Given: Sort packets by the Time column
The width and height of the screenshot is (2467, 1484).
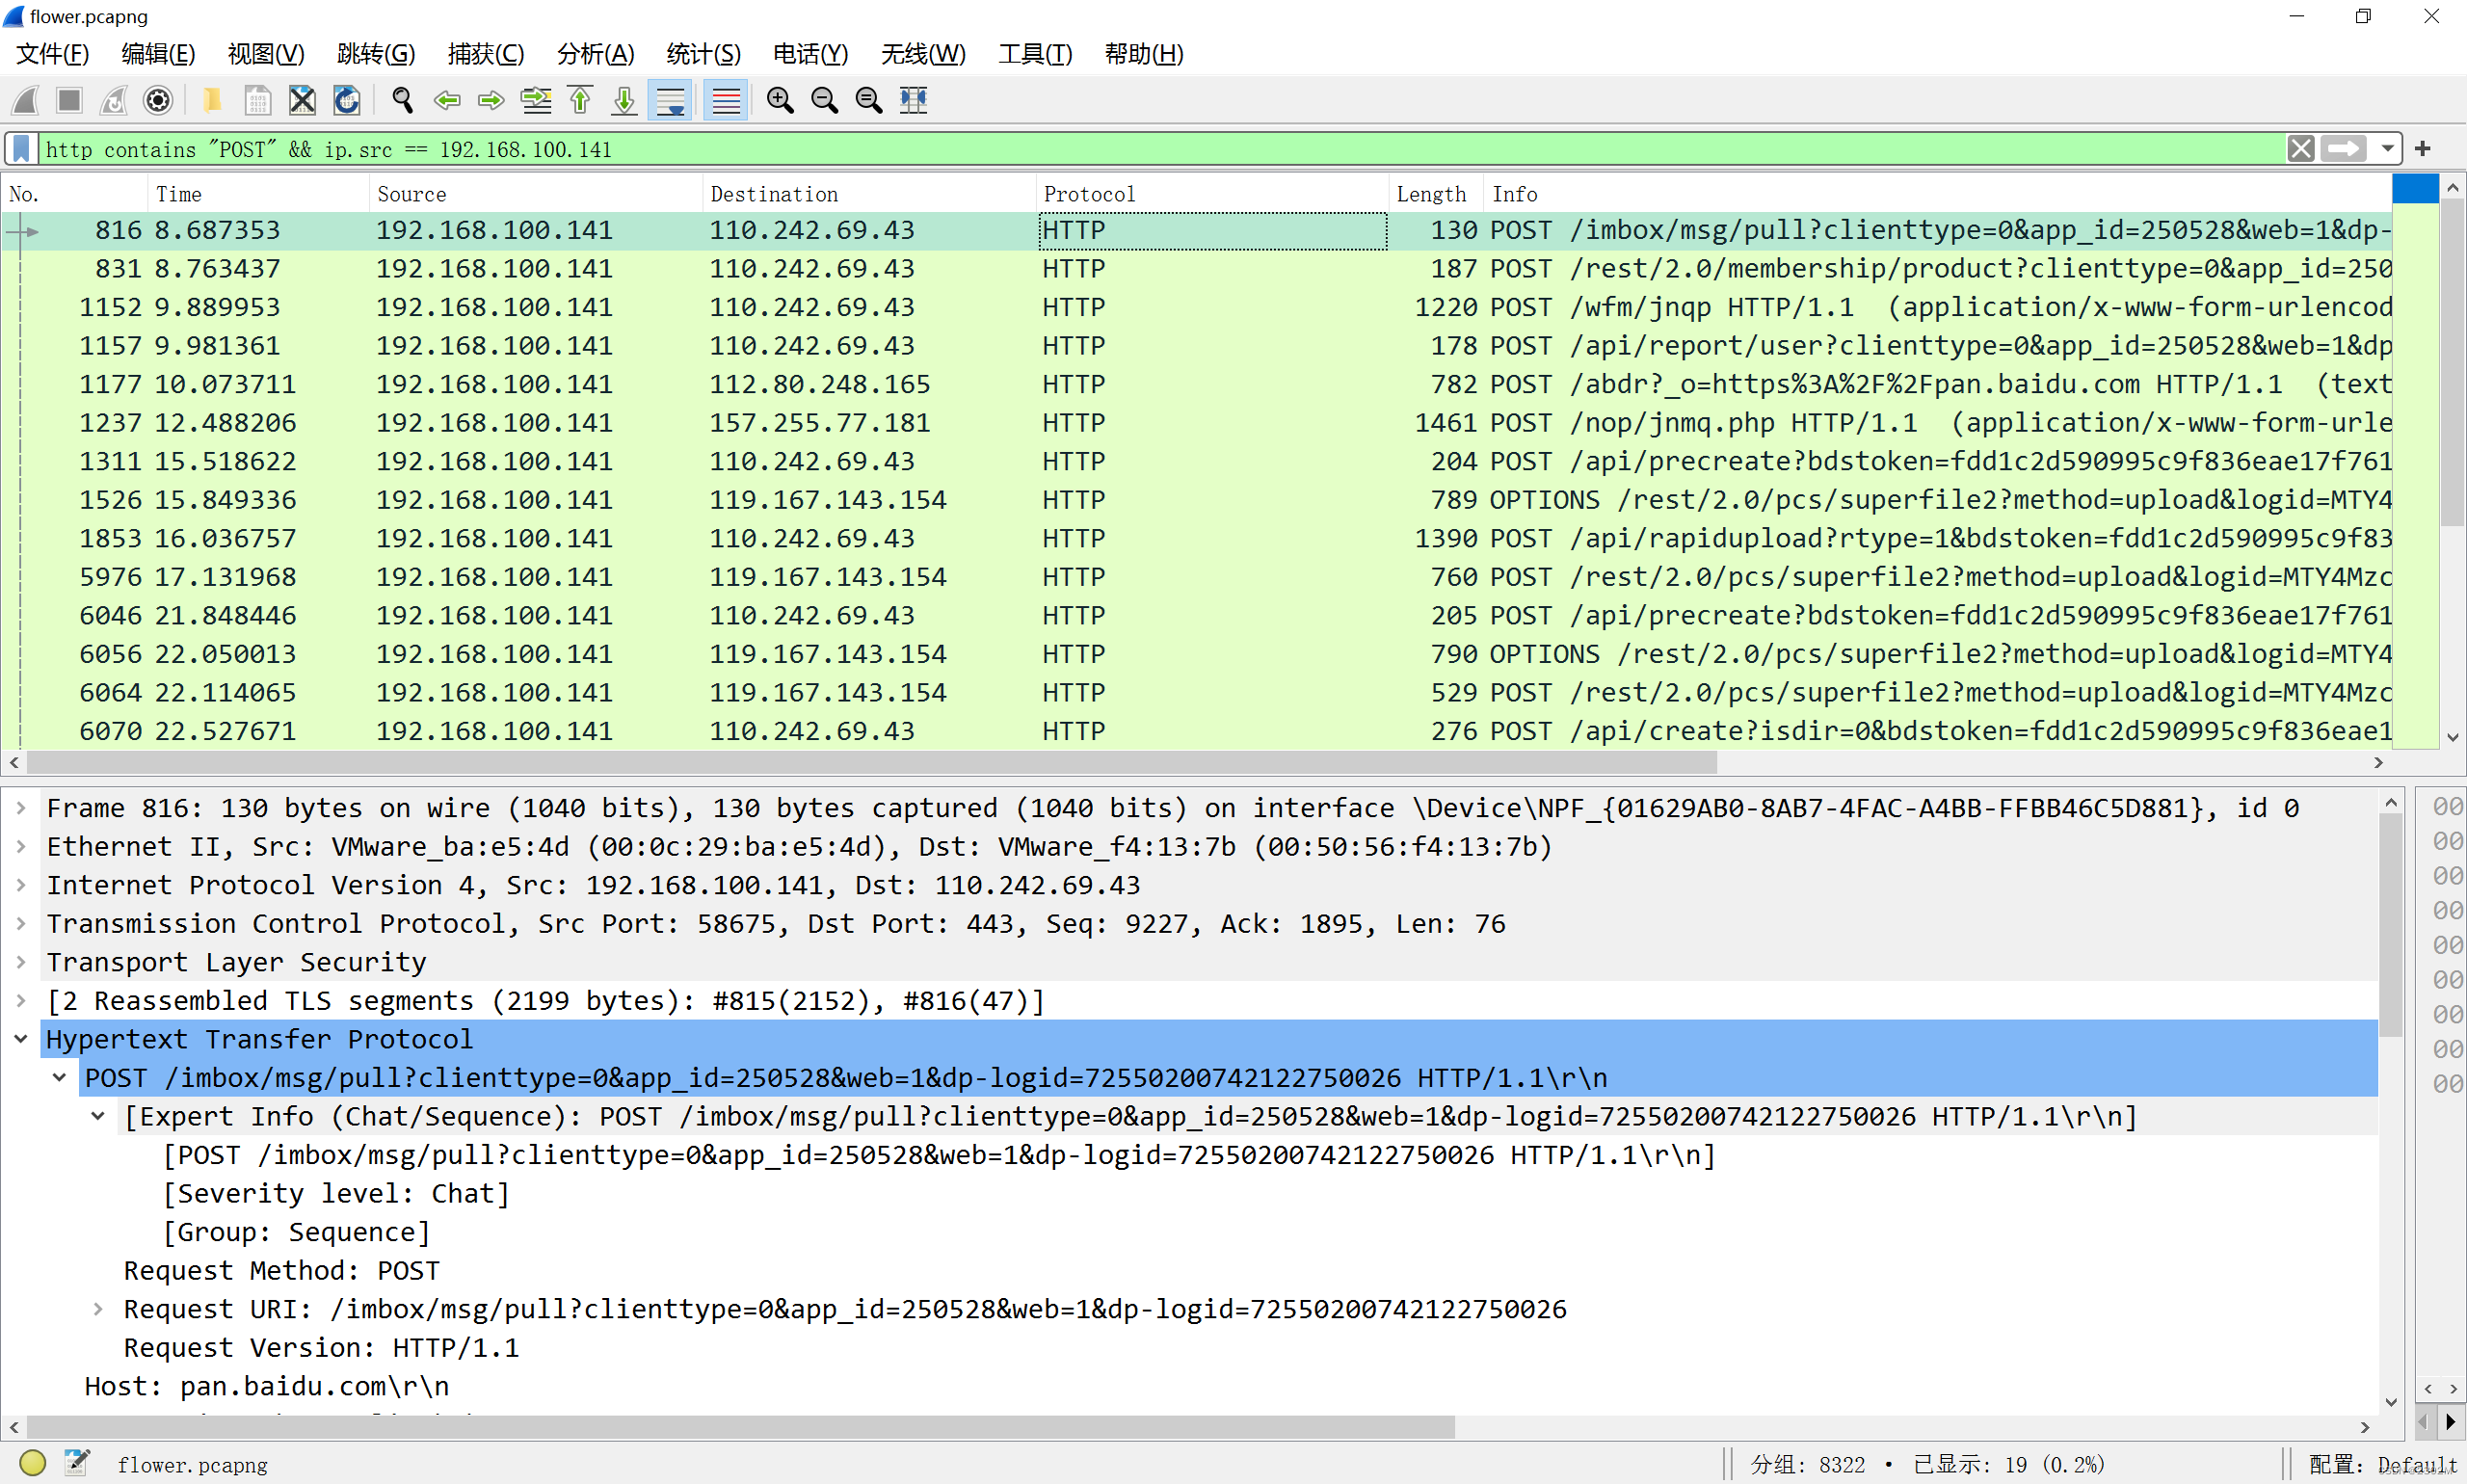Looking at the screenshot, I should coord(258,194).
